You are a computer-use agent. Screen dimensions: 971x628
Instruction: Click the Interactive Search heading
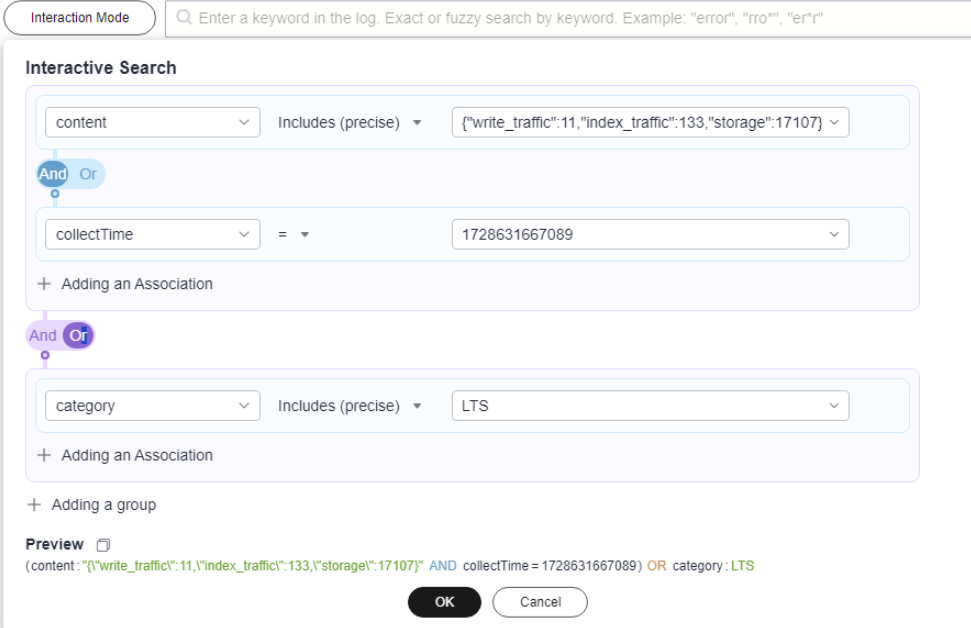[101, 68]
